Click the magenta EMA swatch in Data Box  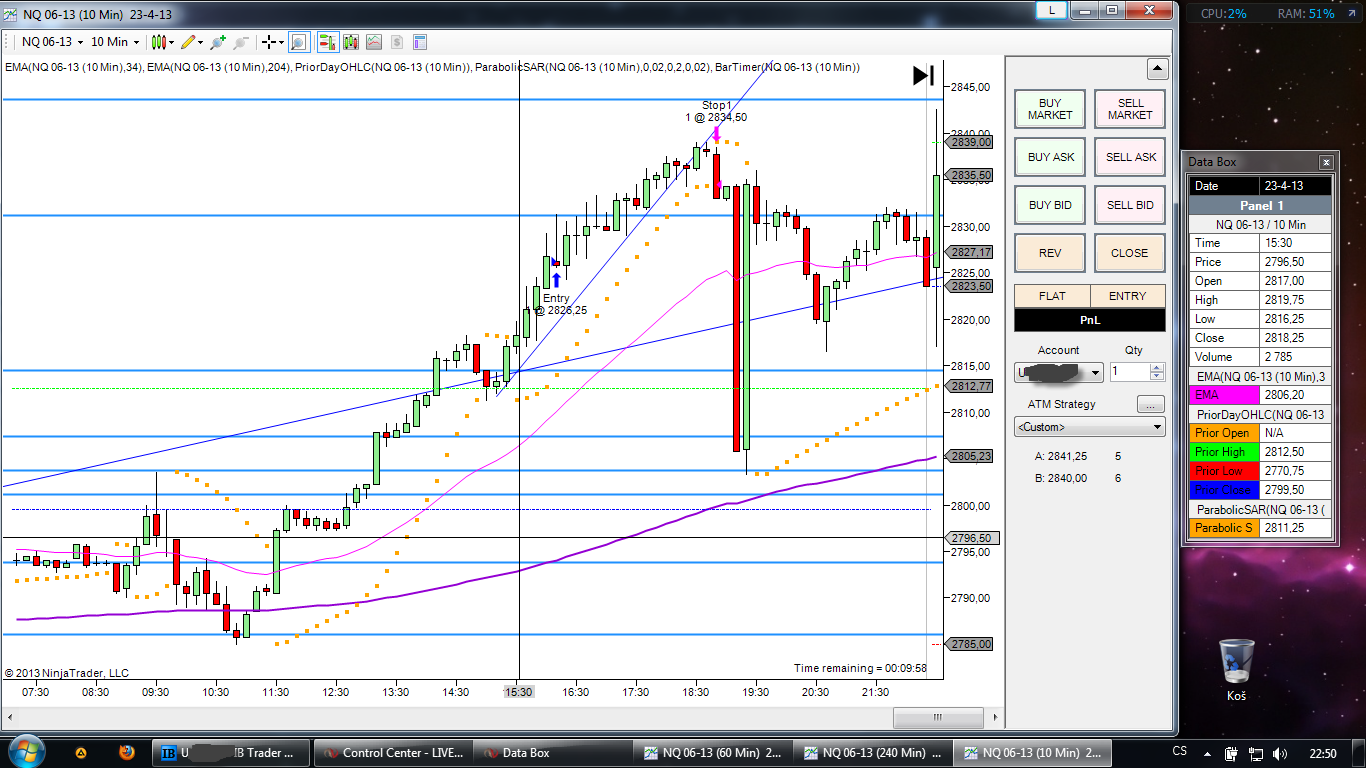coord(1222,395)
